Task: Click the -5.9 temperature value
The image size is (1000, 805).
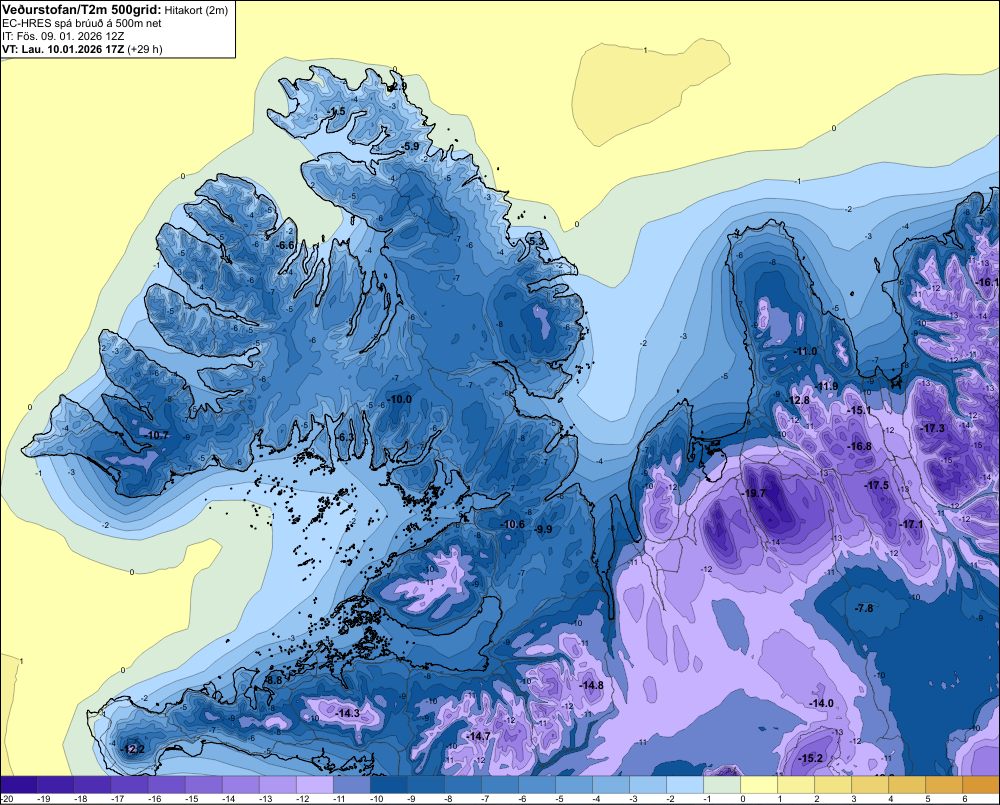Action: click(x=410, y=146)
